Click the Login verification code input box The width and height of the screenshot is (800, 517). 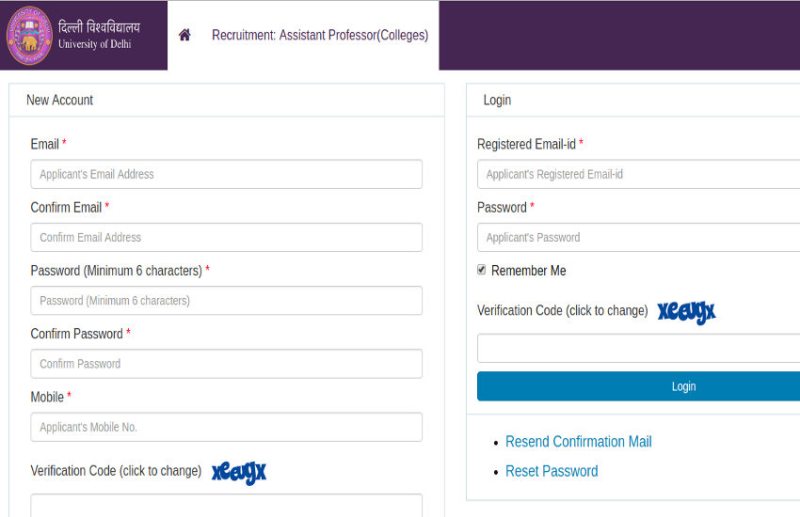tap(640, 348)
